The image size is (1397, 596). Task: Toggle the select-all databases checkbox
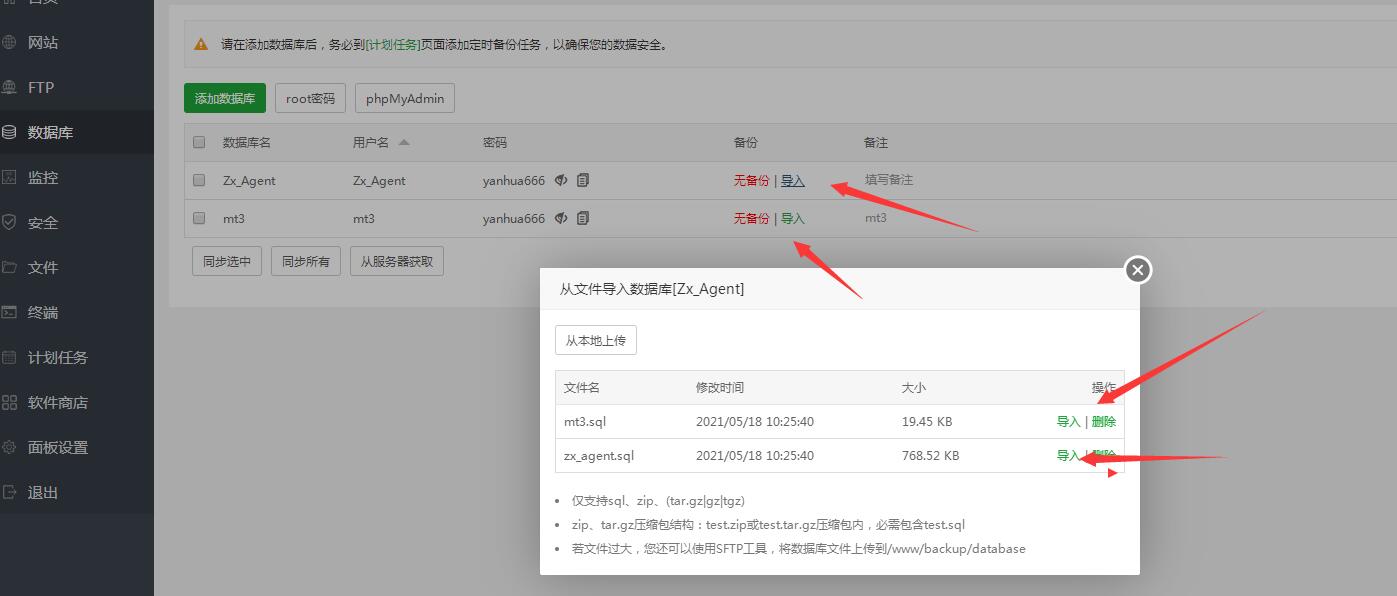coord(199,142)
